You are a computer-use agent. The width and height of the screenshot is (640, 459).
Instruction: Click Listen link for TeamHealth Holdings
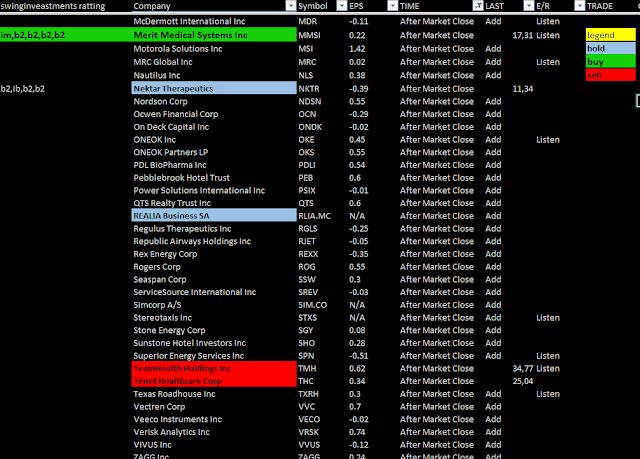point(548,368)
